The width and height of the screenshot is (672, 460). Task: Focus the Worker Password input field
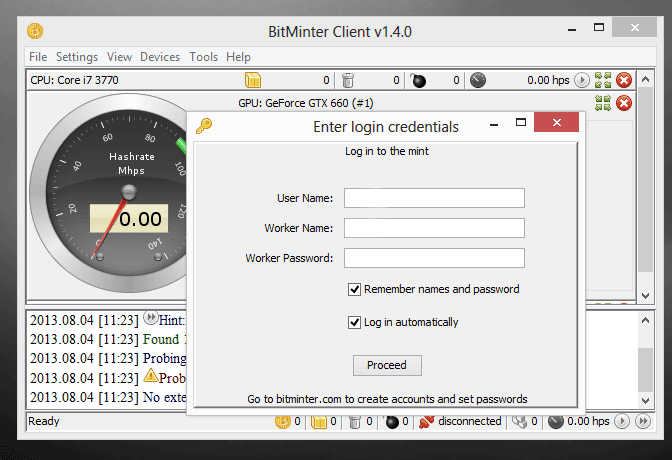pos(434,258)
